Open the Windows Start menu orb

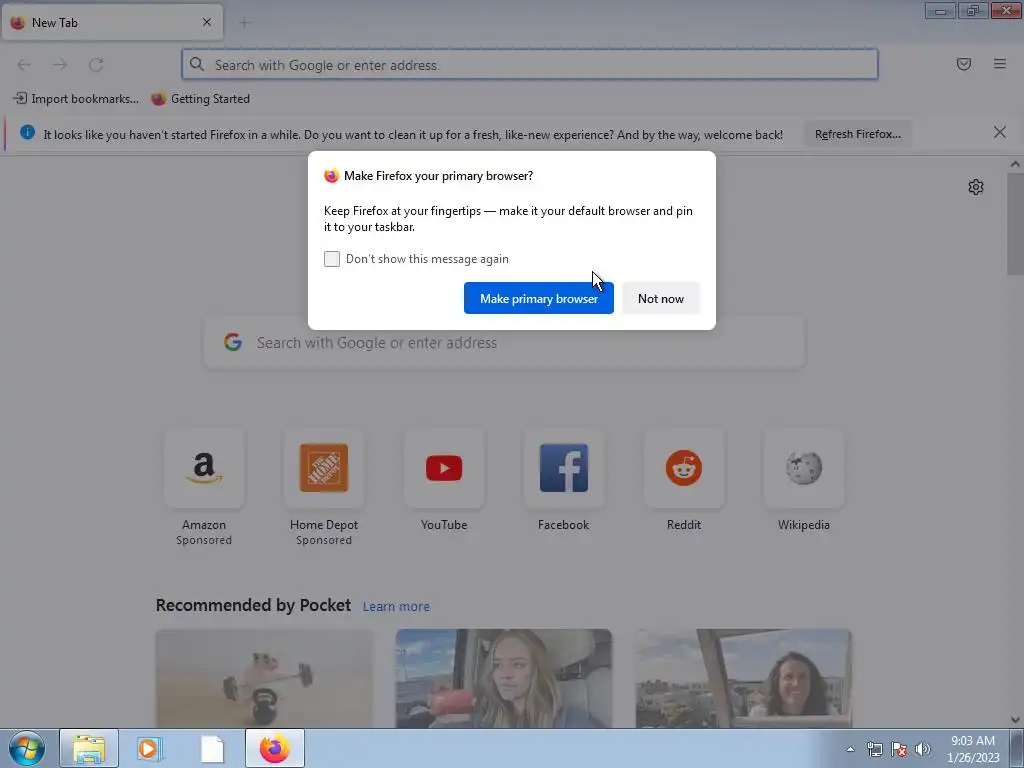(27, 748)
